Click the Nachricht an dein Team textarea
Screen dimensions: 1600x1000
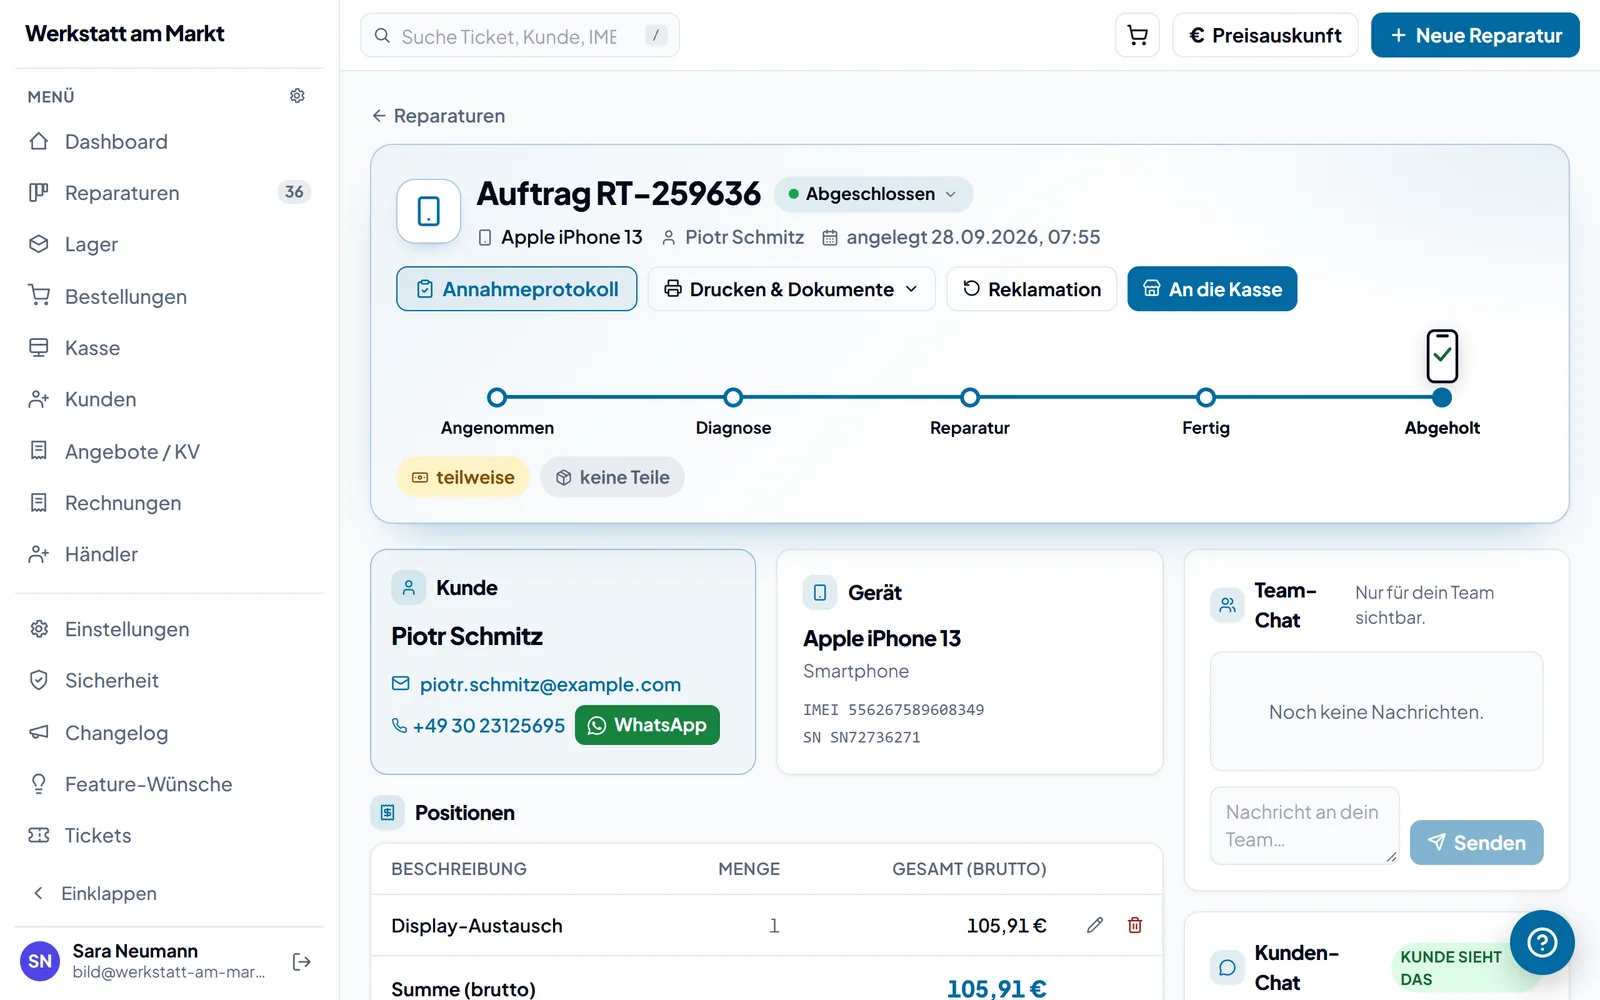click(x=1305, y=826)
